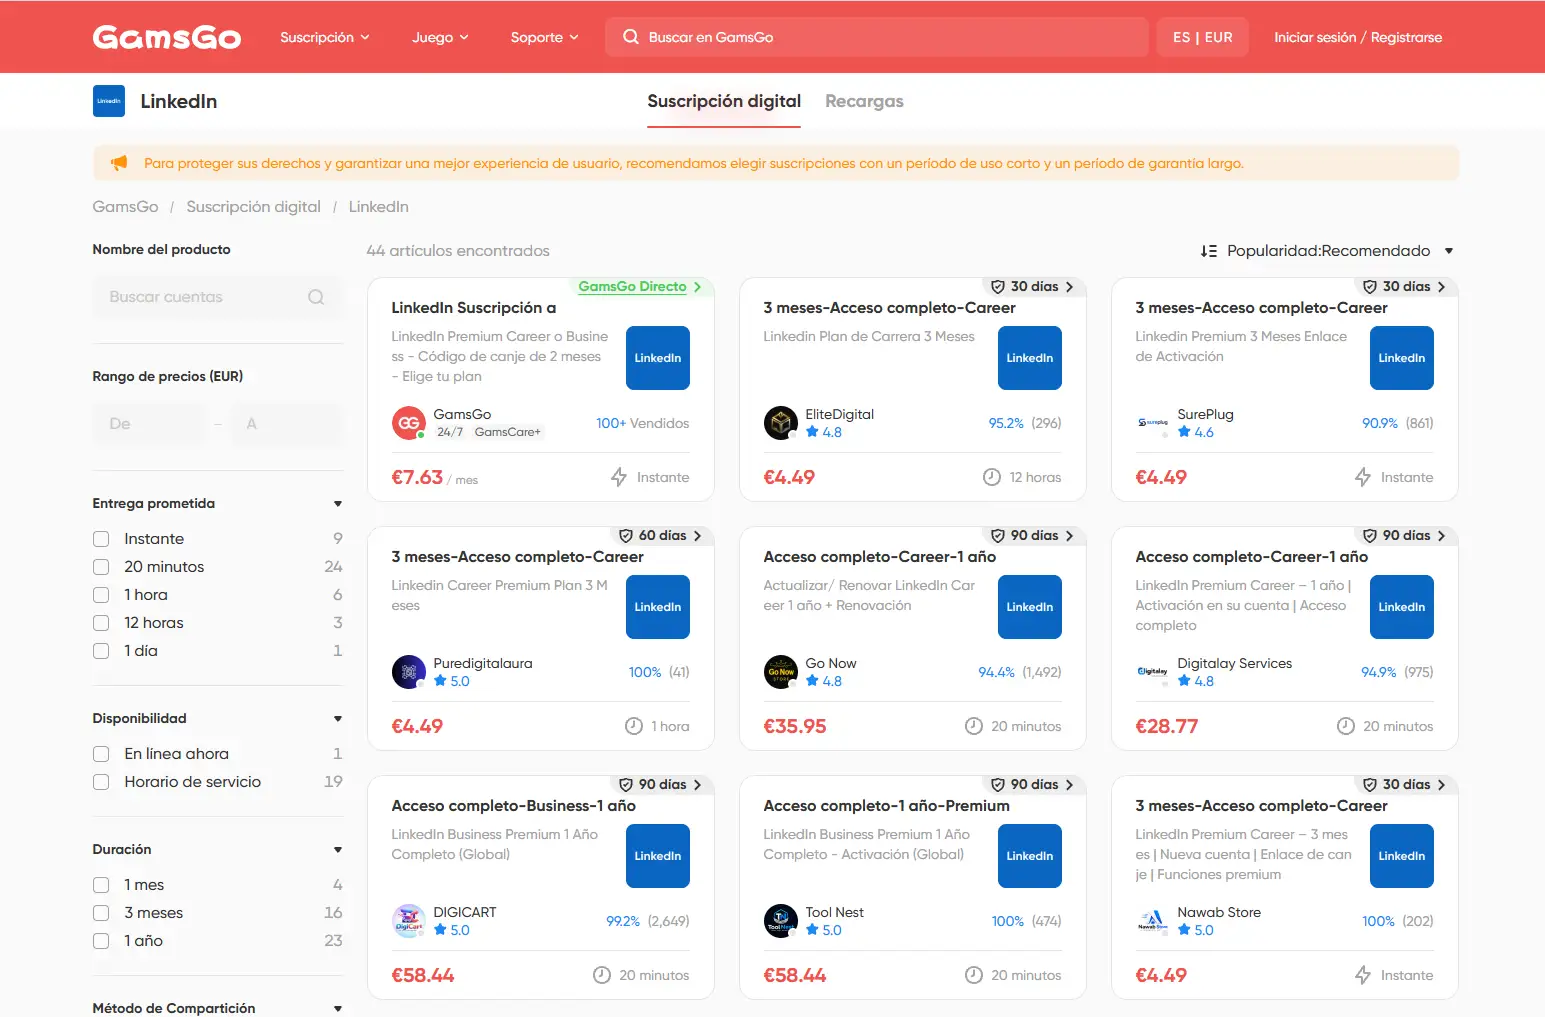Go to GamsGo breadcrumb link
This screenshot has height=1017, width=1545.
click(125, 207)
